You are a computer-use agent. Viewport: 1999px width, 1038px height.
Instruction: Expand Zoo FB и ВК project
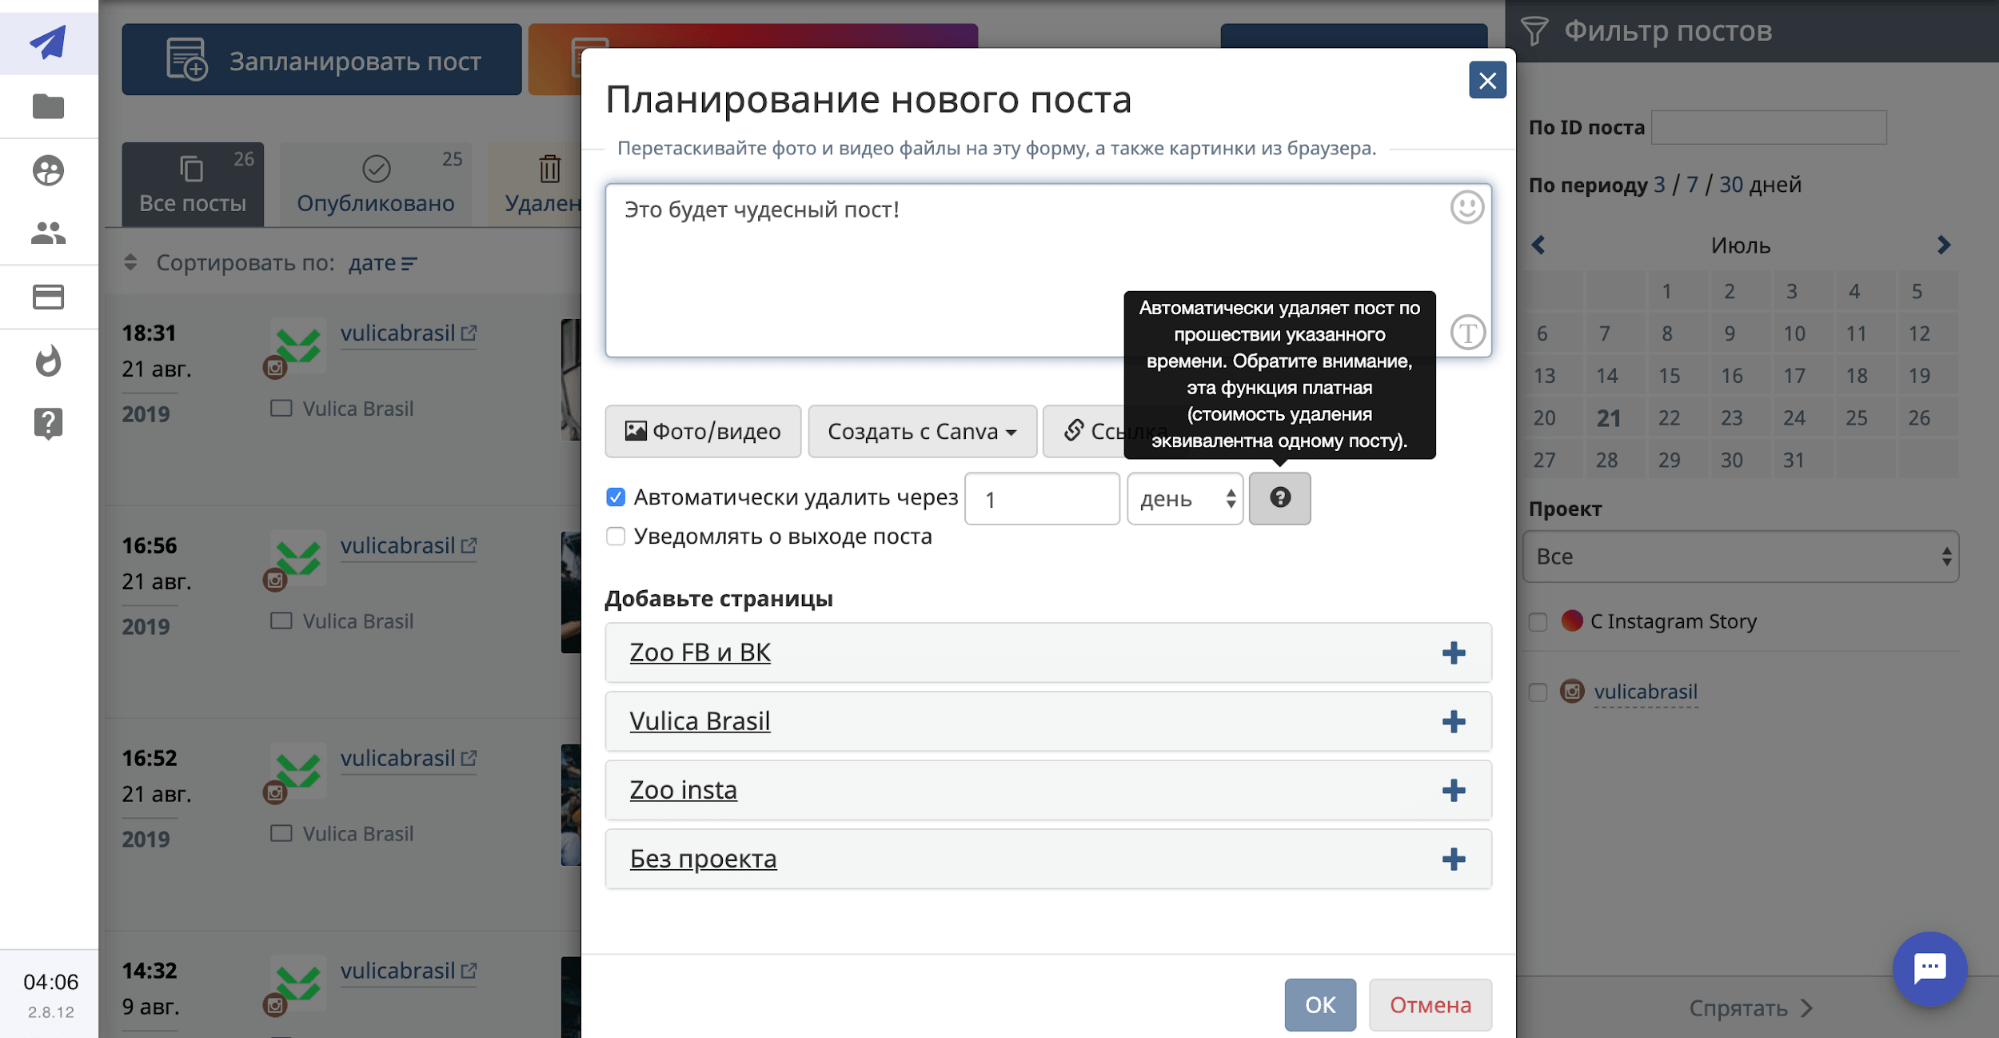(700, 653)
